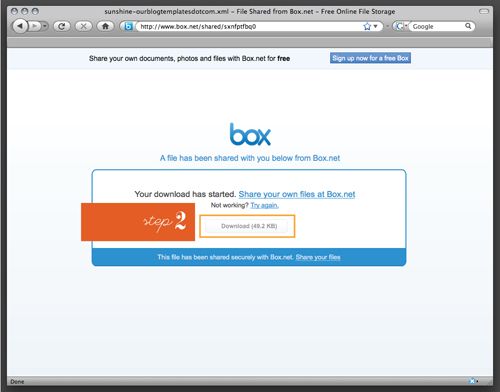Screen dimensions: 500x392
Task: Reload the page with the refresh icon
Action: [x=62, y=26]
